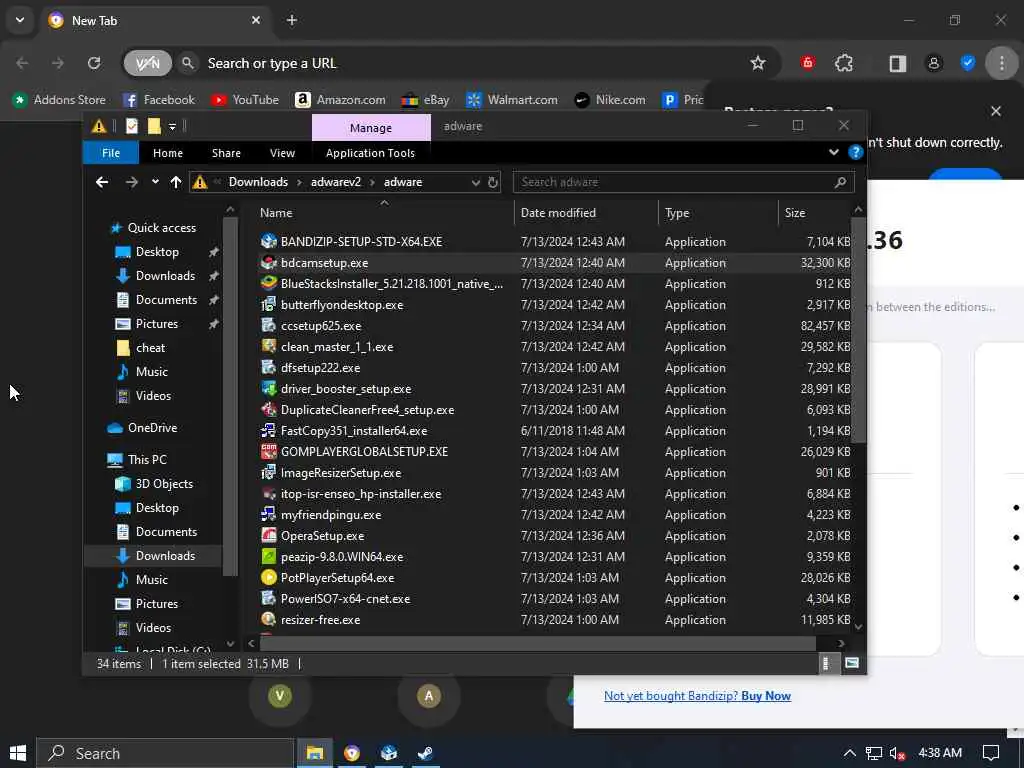Click the clean_master_1_1.exe file icon
Viewport: 1024px width, 768px height.
point(268,346)
